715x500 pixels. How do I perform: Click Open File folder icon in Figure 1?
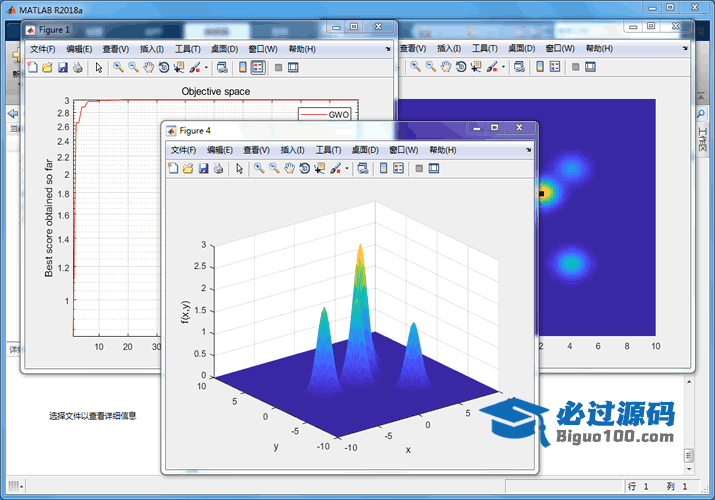pyautogui.click(x=47, y=68)
